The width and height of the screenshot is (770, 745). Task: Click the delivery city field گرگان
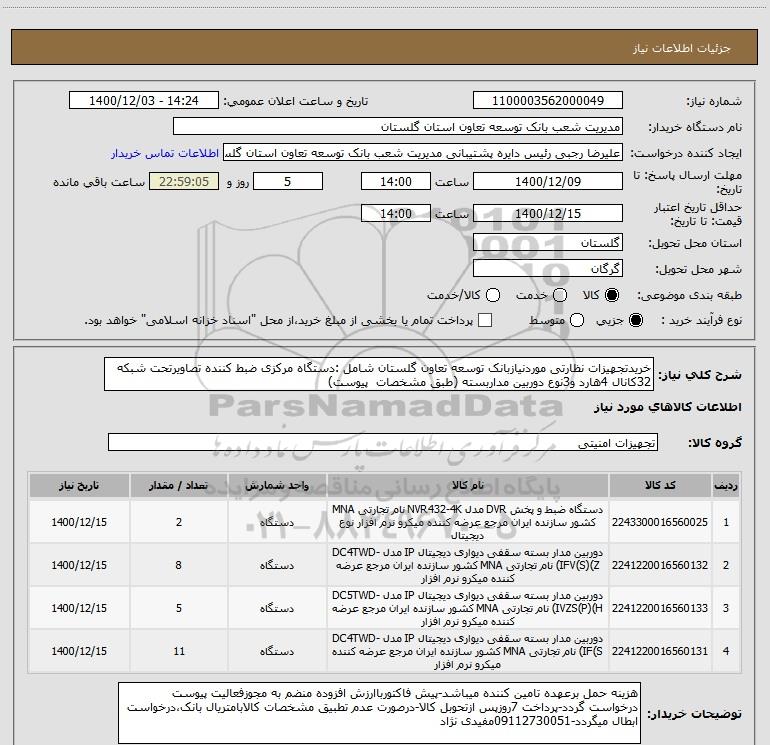click(548, 269)
